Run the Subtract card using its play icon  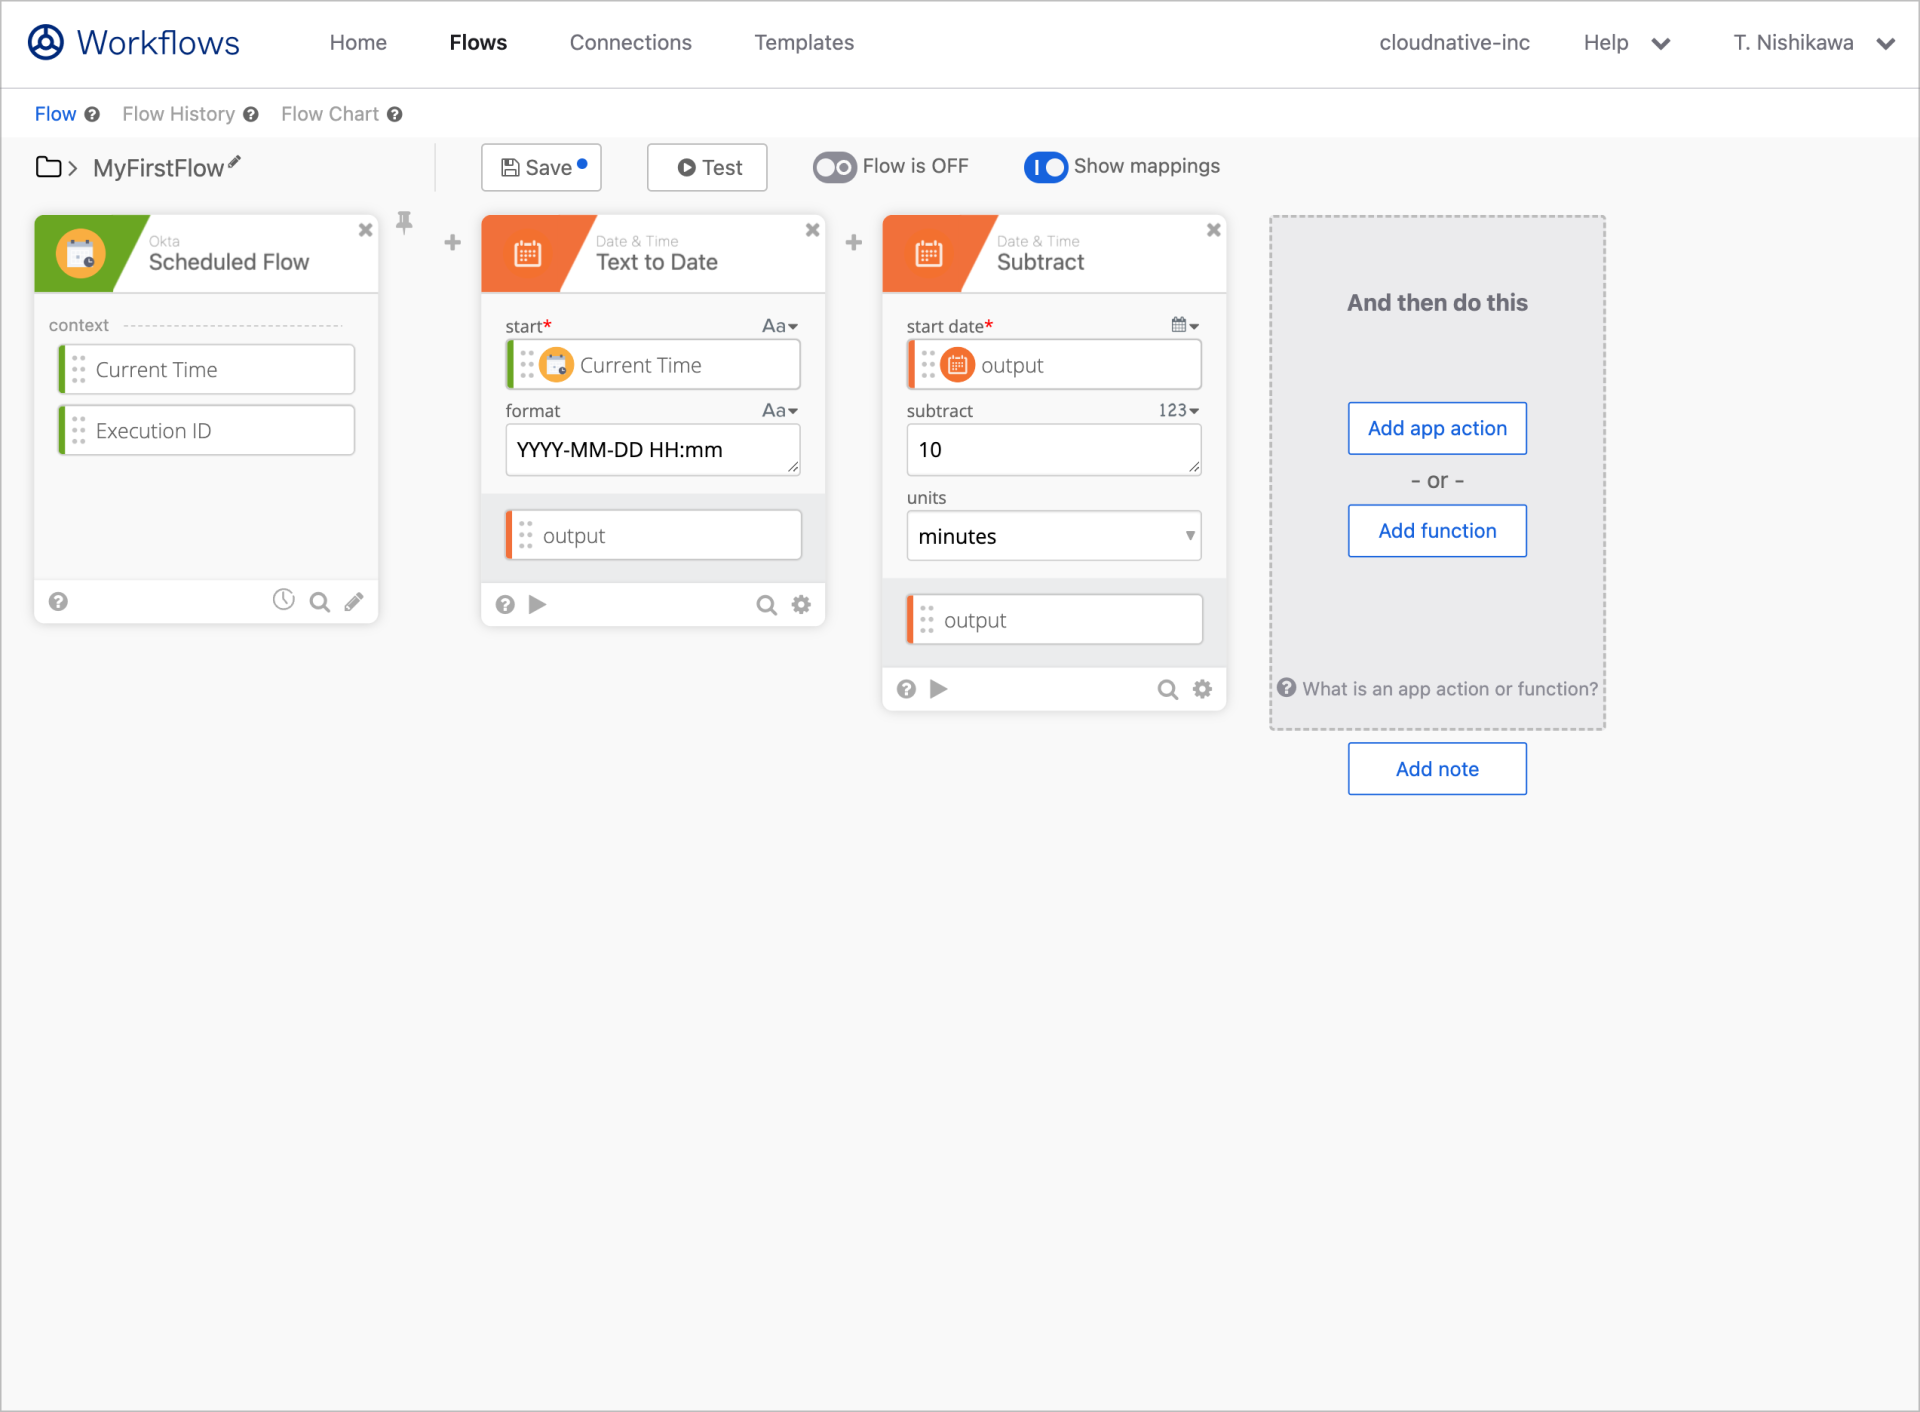pos(938,689)
